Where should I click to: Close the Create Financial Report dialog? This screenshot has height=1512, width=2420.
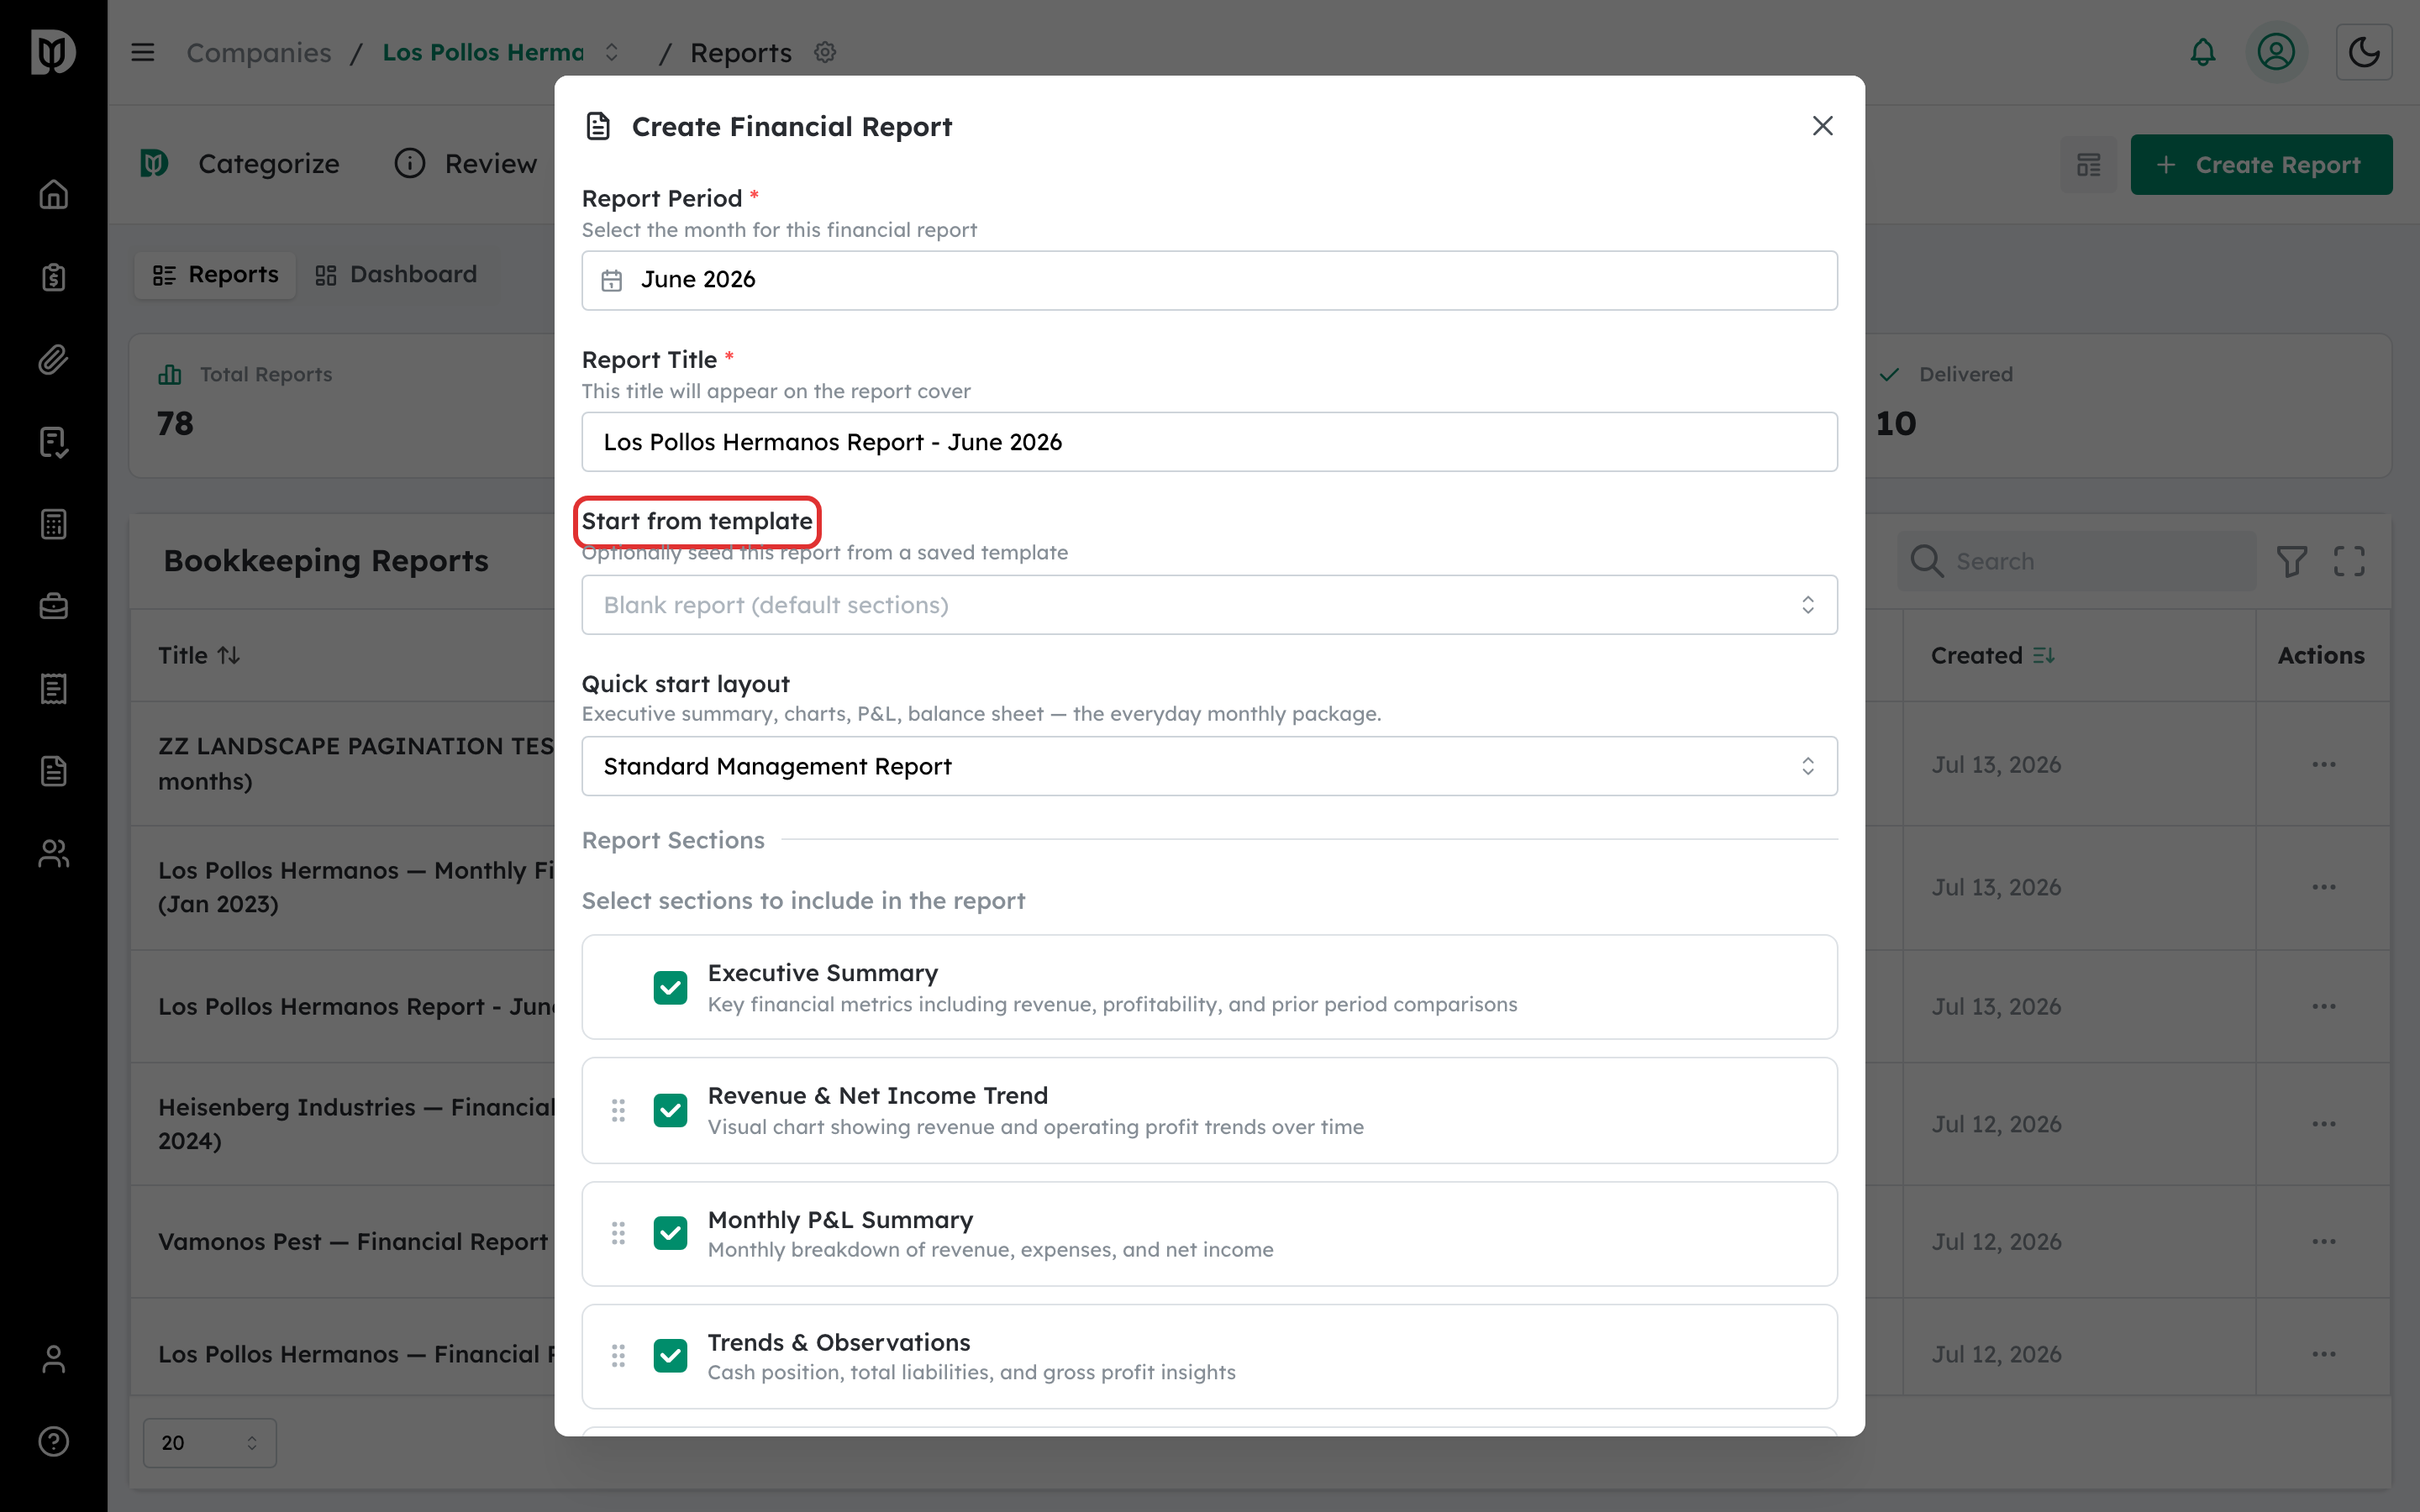click(1822, 126)
